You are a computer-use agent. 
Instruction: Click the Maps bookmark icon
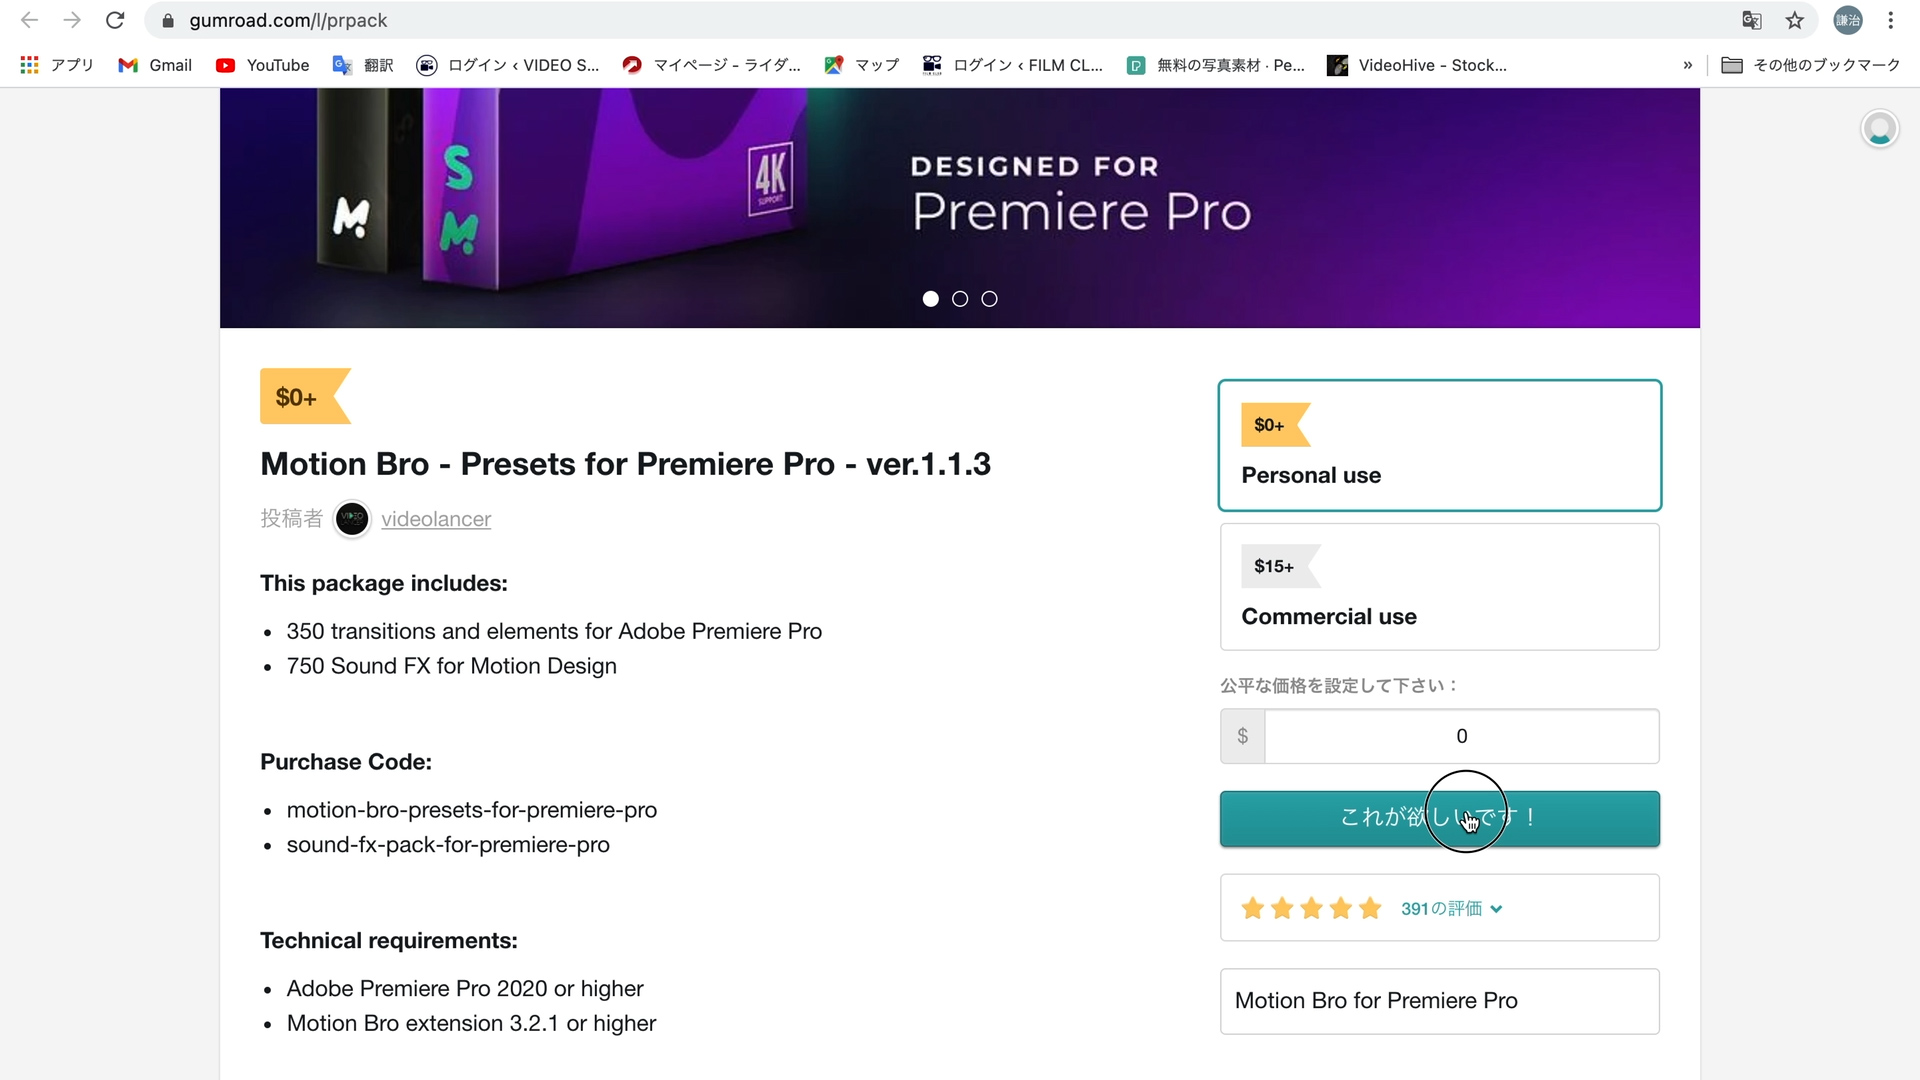(x=833, y=65)
